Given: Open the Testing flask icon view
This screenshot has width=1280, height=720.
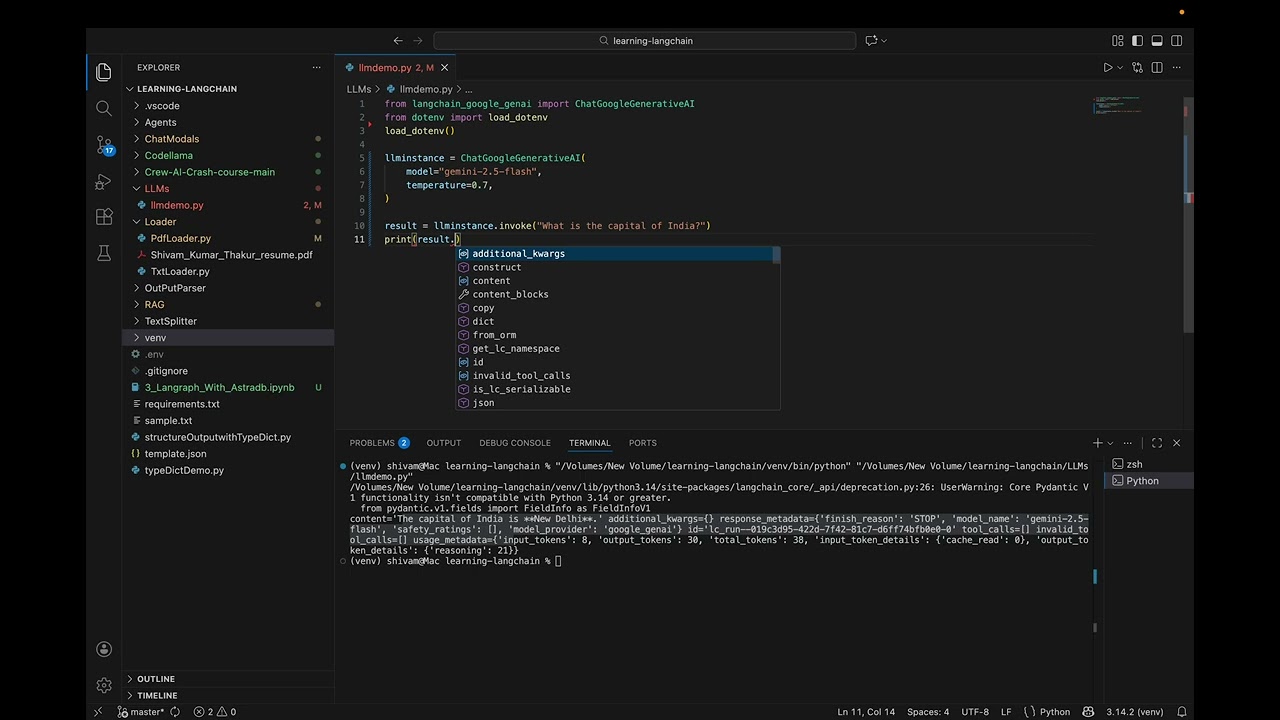Looking at the screenshot, I should 104,253.
